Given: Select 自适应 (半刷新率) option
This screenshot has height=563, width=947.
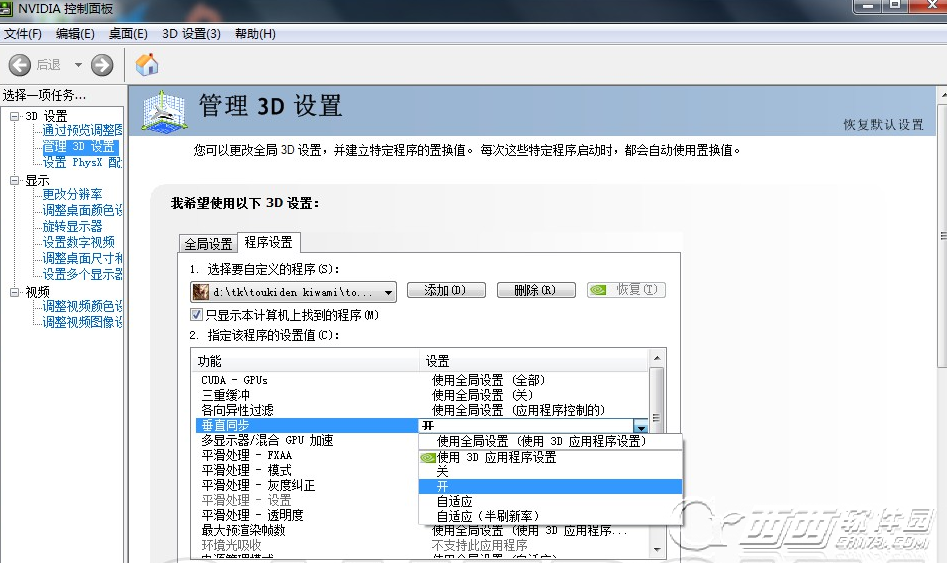Looking at the screenshot, I should coord(550,516).
